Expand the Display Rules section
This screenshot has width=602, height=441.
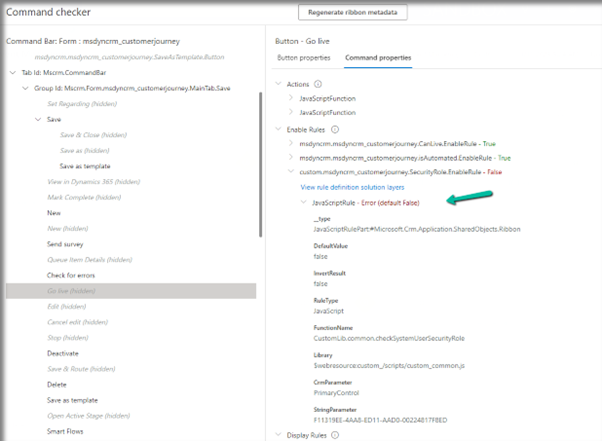point(278,434)
